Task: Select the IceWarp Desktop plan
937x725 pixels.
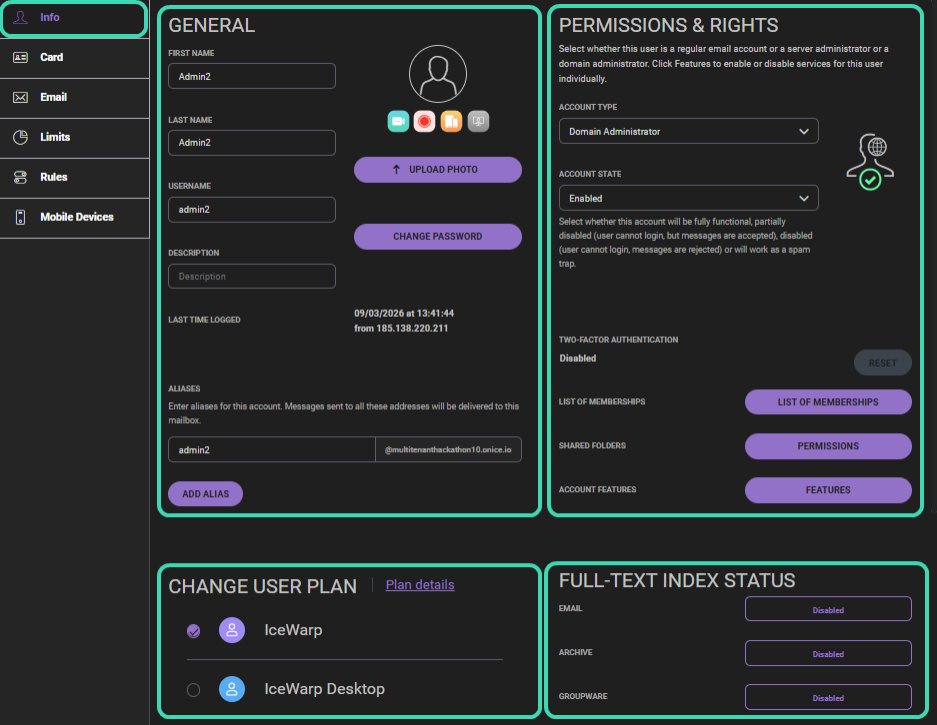Action: pyautogui.click(x=195, y=689)
